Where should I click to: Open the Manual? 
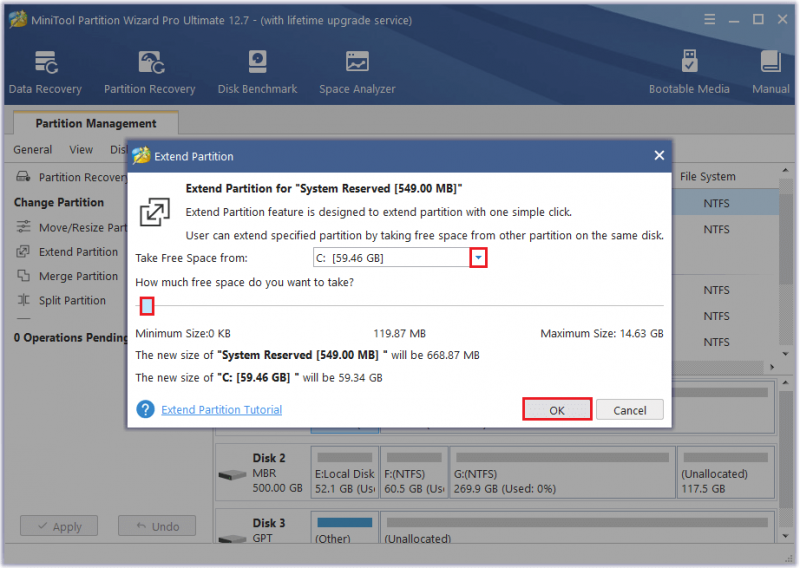(770, 72)
